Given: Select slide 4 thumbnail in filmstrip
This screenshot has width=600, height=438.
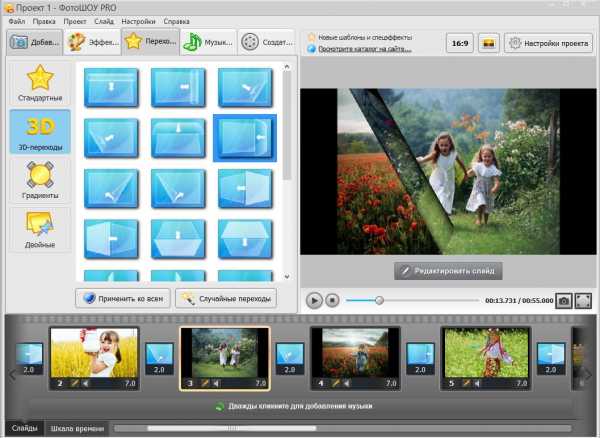Looking at the screenshot, I should (x=355, y=358).
